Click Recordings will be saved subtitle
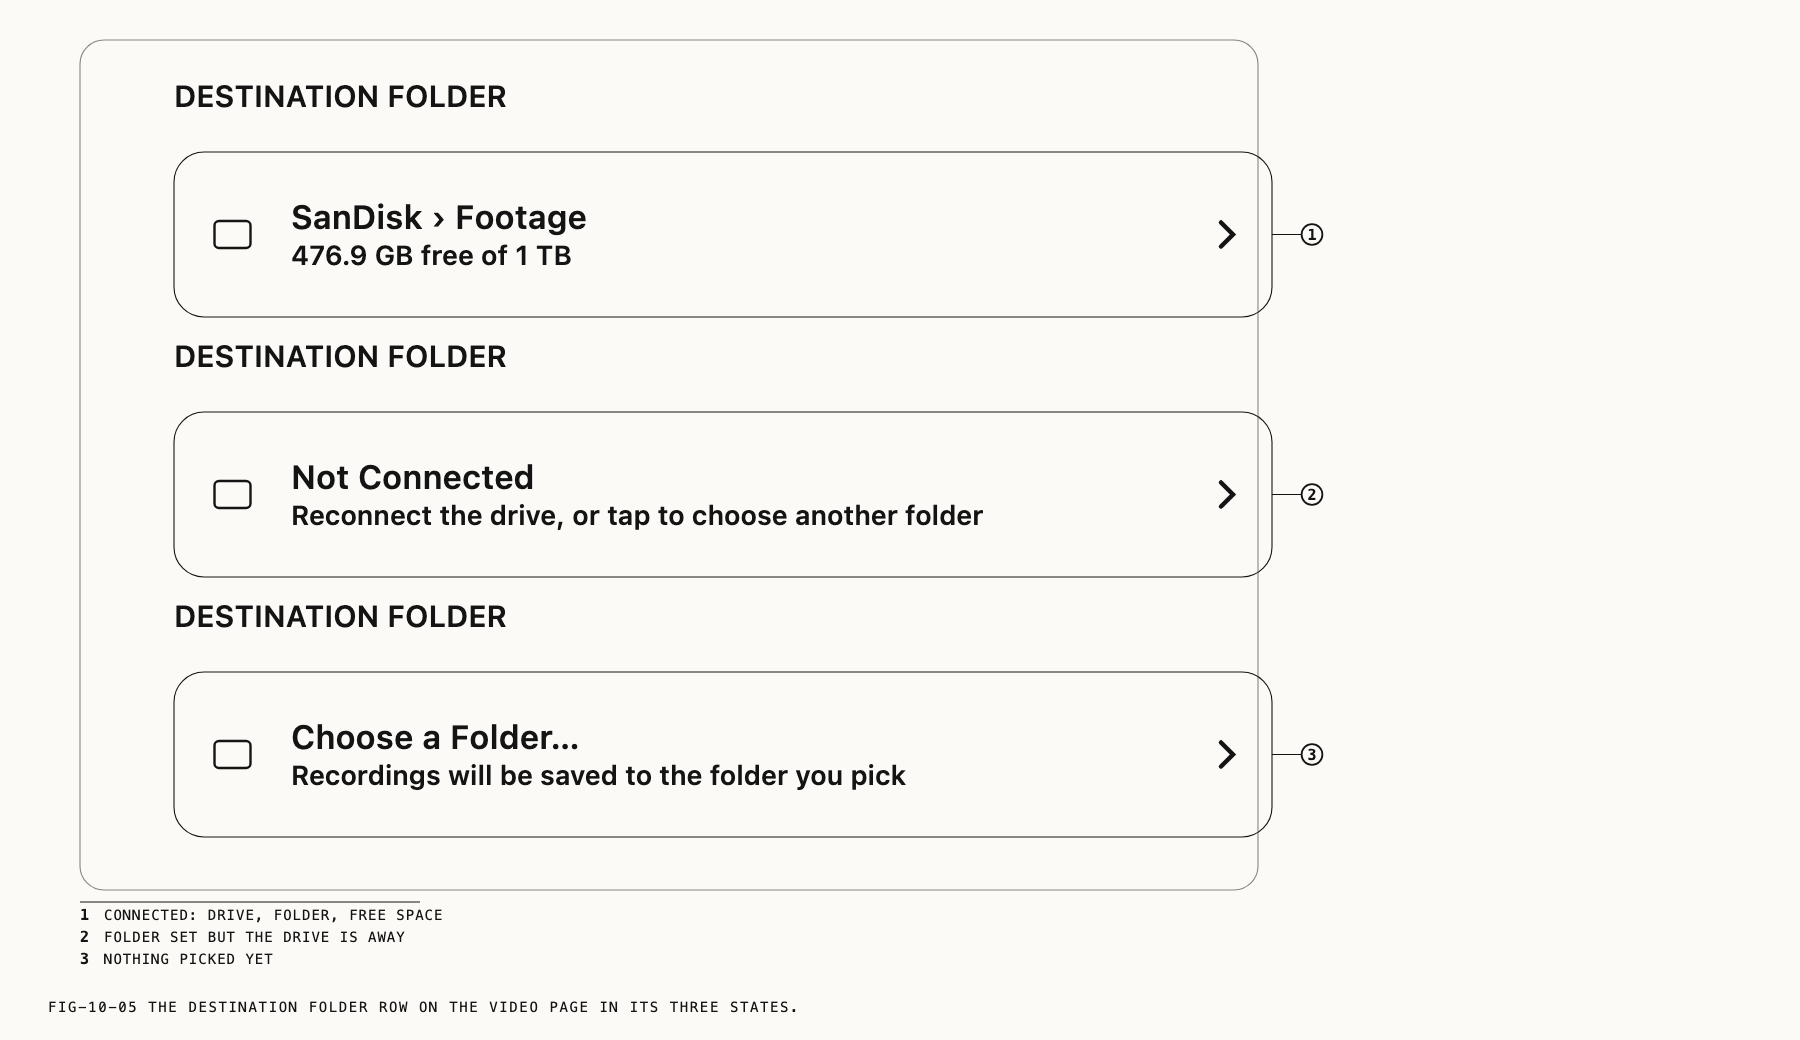 point(598,776)
